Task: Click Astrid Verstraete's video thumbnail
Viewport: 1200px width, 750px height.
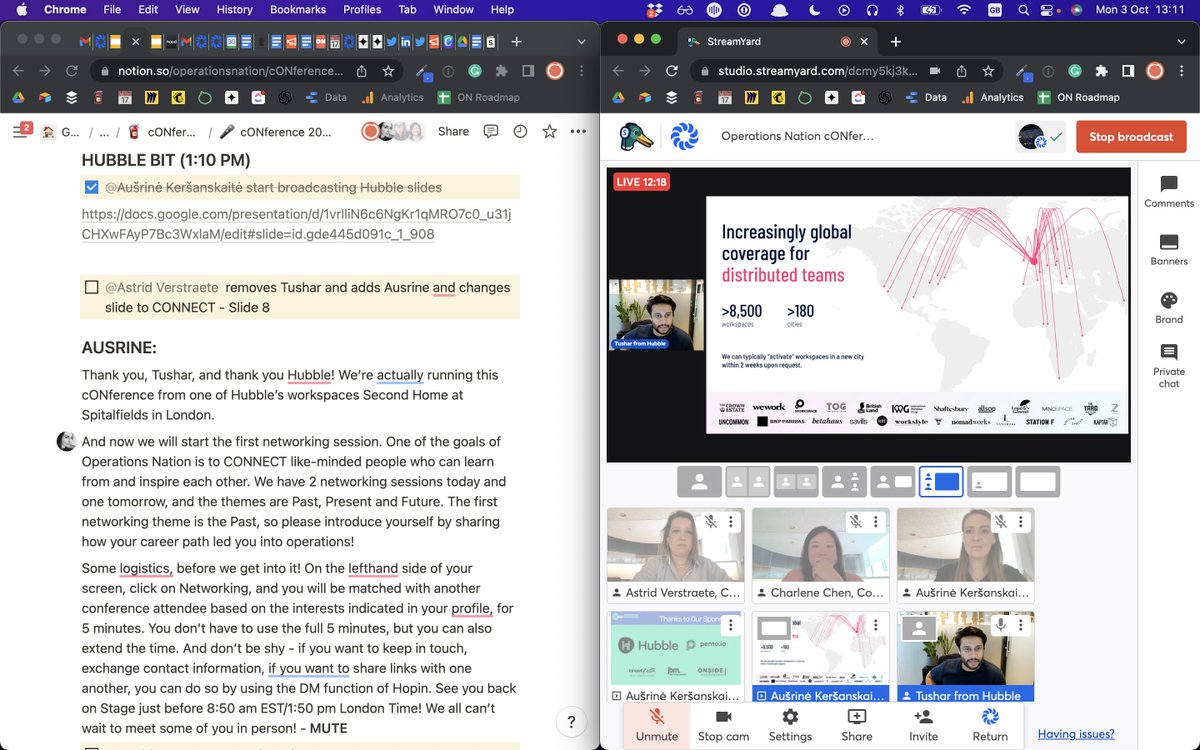Action: tap(675, 545)
